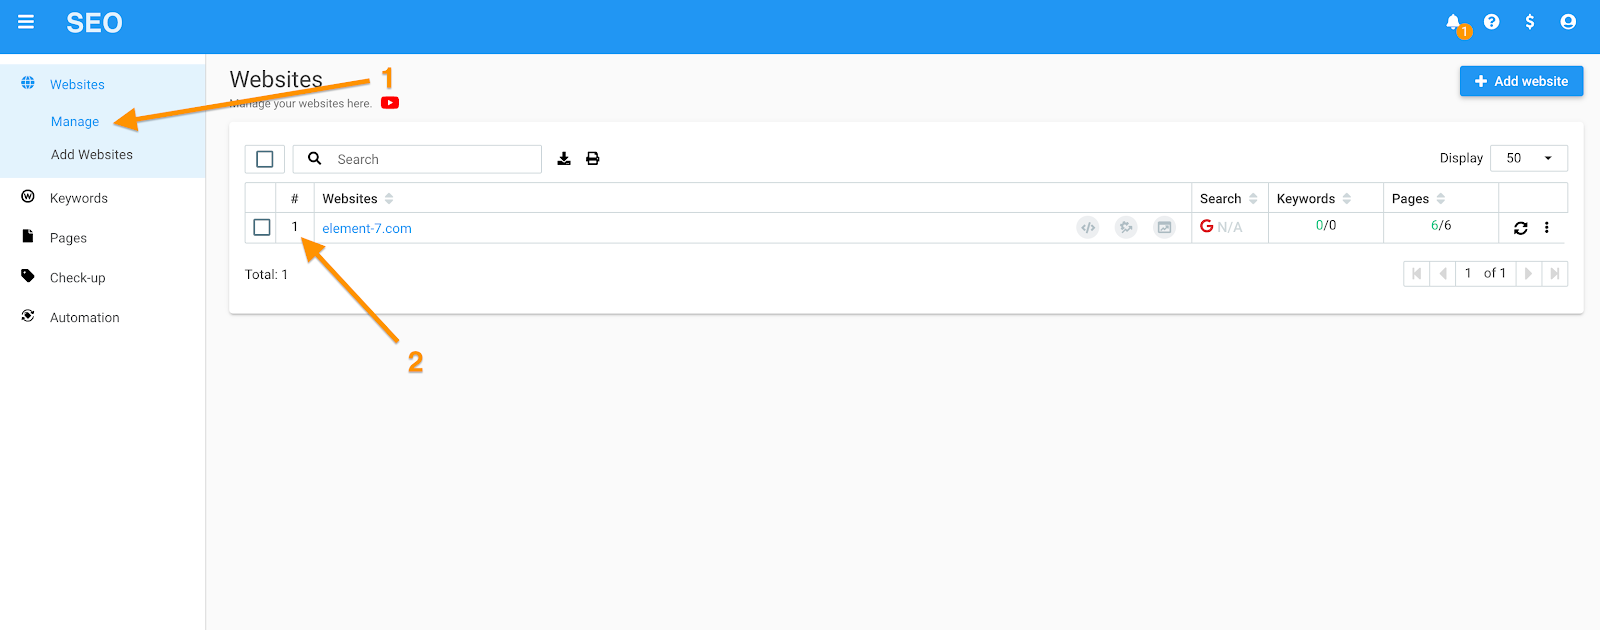Open the user account icon
Image resolution: width=1600 pixels, height=630 pixels.
(1568, 22)
